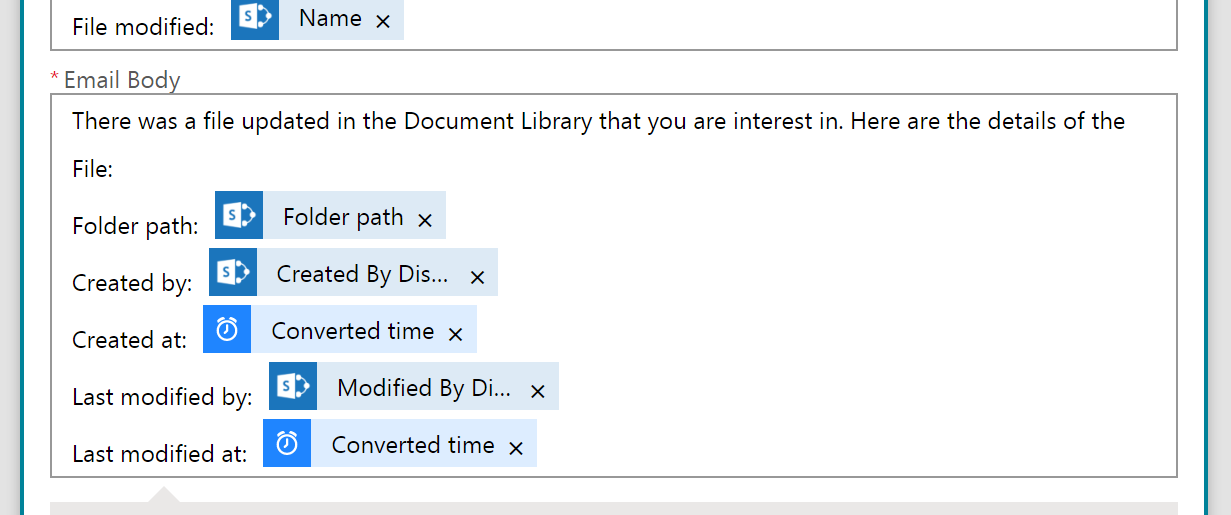
Task: Remove the Name token from File modified
Action: 383,20
